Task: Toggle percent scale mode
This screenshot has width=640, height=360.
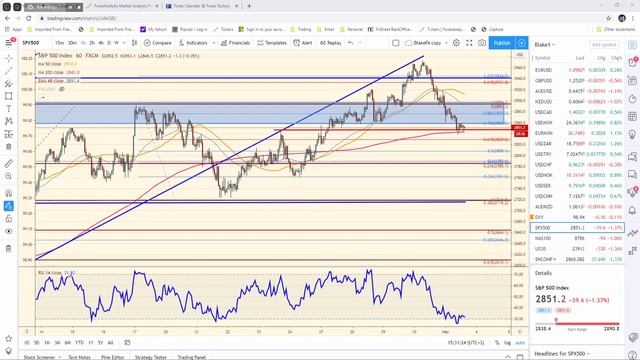Action: [x=497, y=343]
